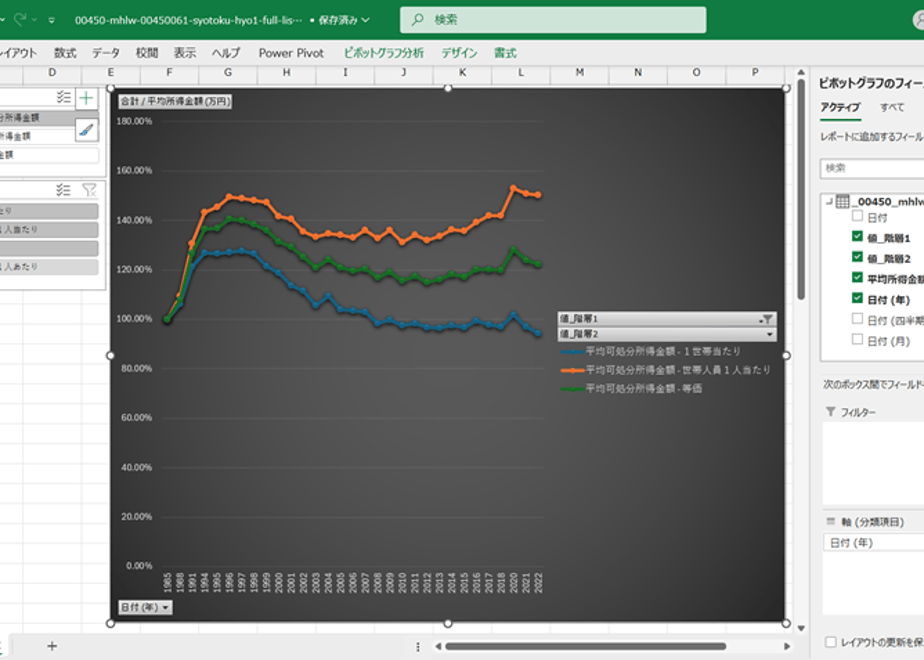Click the 日付 (年) item in the axis box
Viewport: 924px width, 660px height.
coord(873,543)
